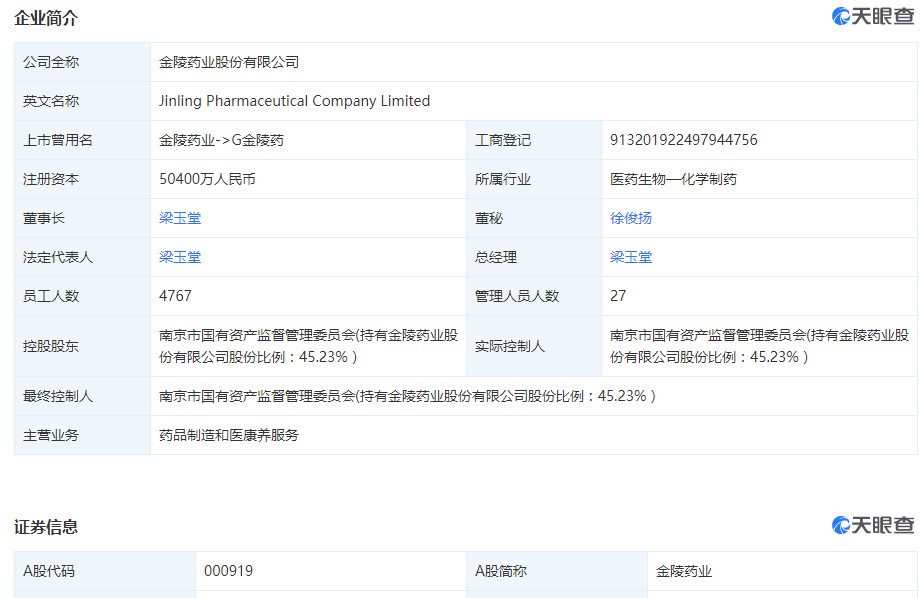The width and height of the screenshot is (920, 598).
Task: Click the 最终控制人 label cell
Action: coord(82,396)
